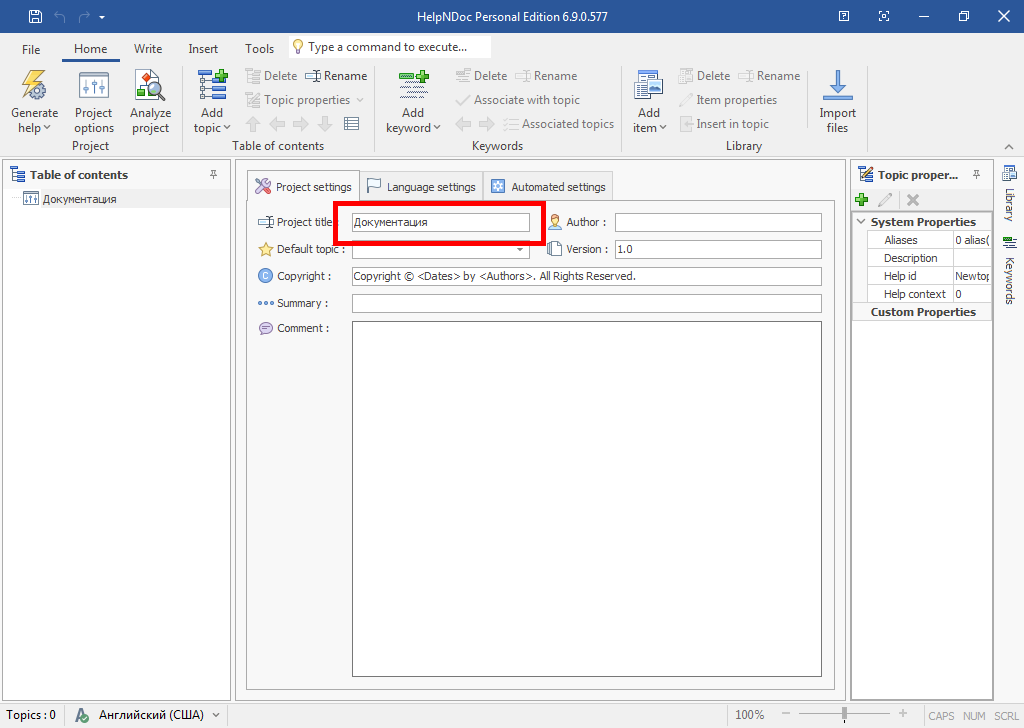1024x728 pixels.
Task: Click list view icon beside topic move arrows
Action: pos(351,123)
